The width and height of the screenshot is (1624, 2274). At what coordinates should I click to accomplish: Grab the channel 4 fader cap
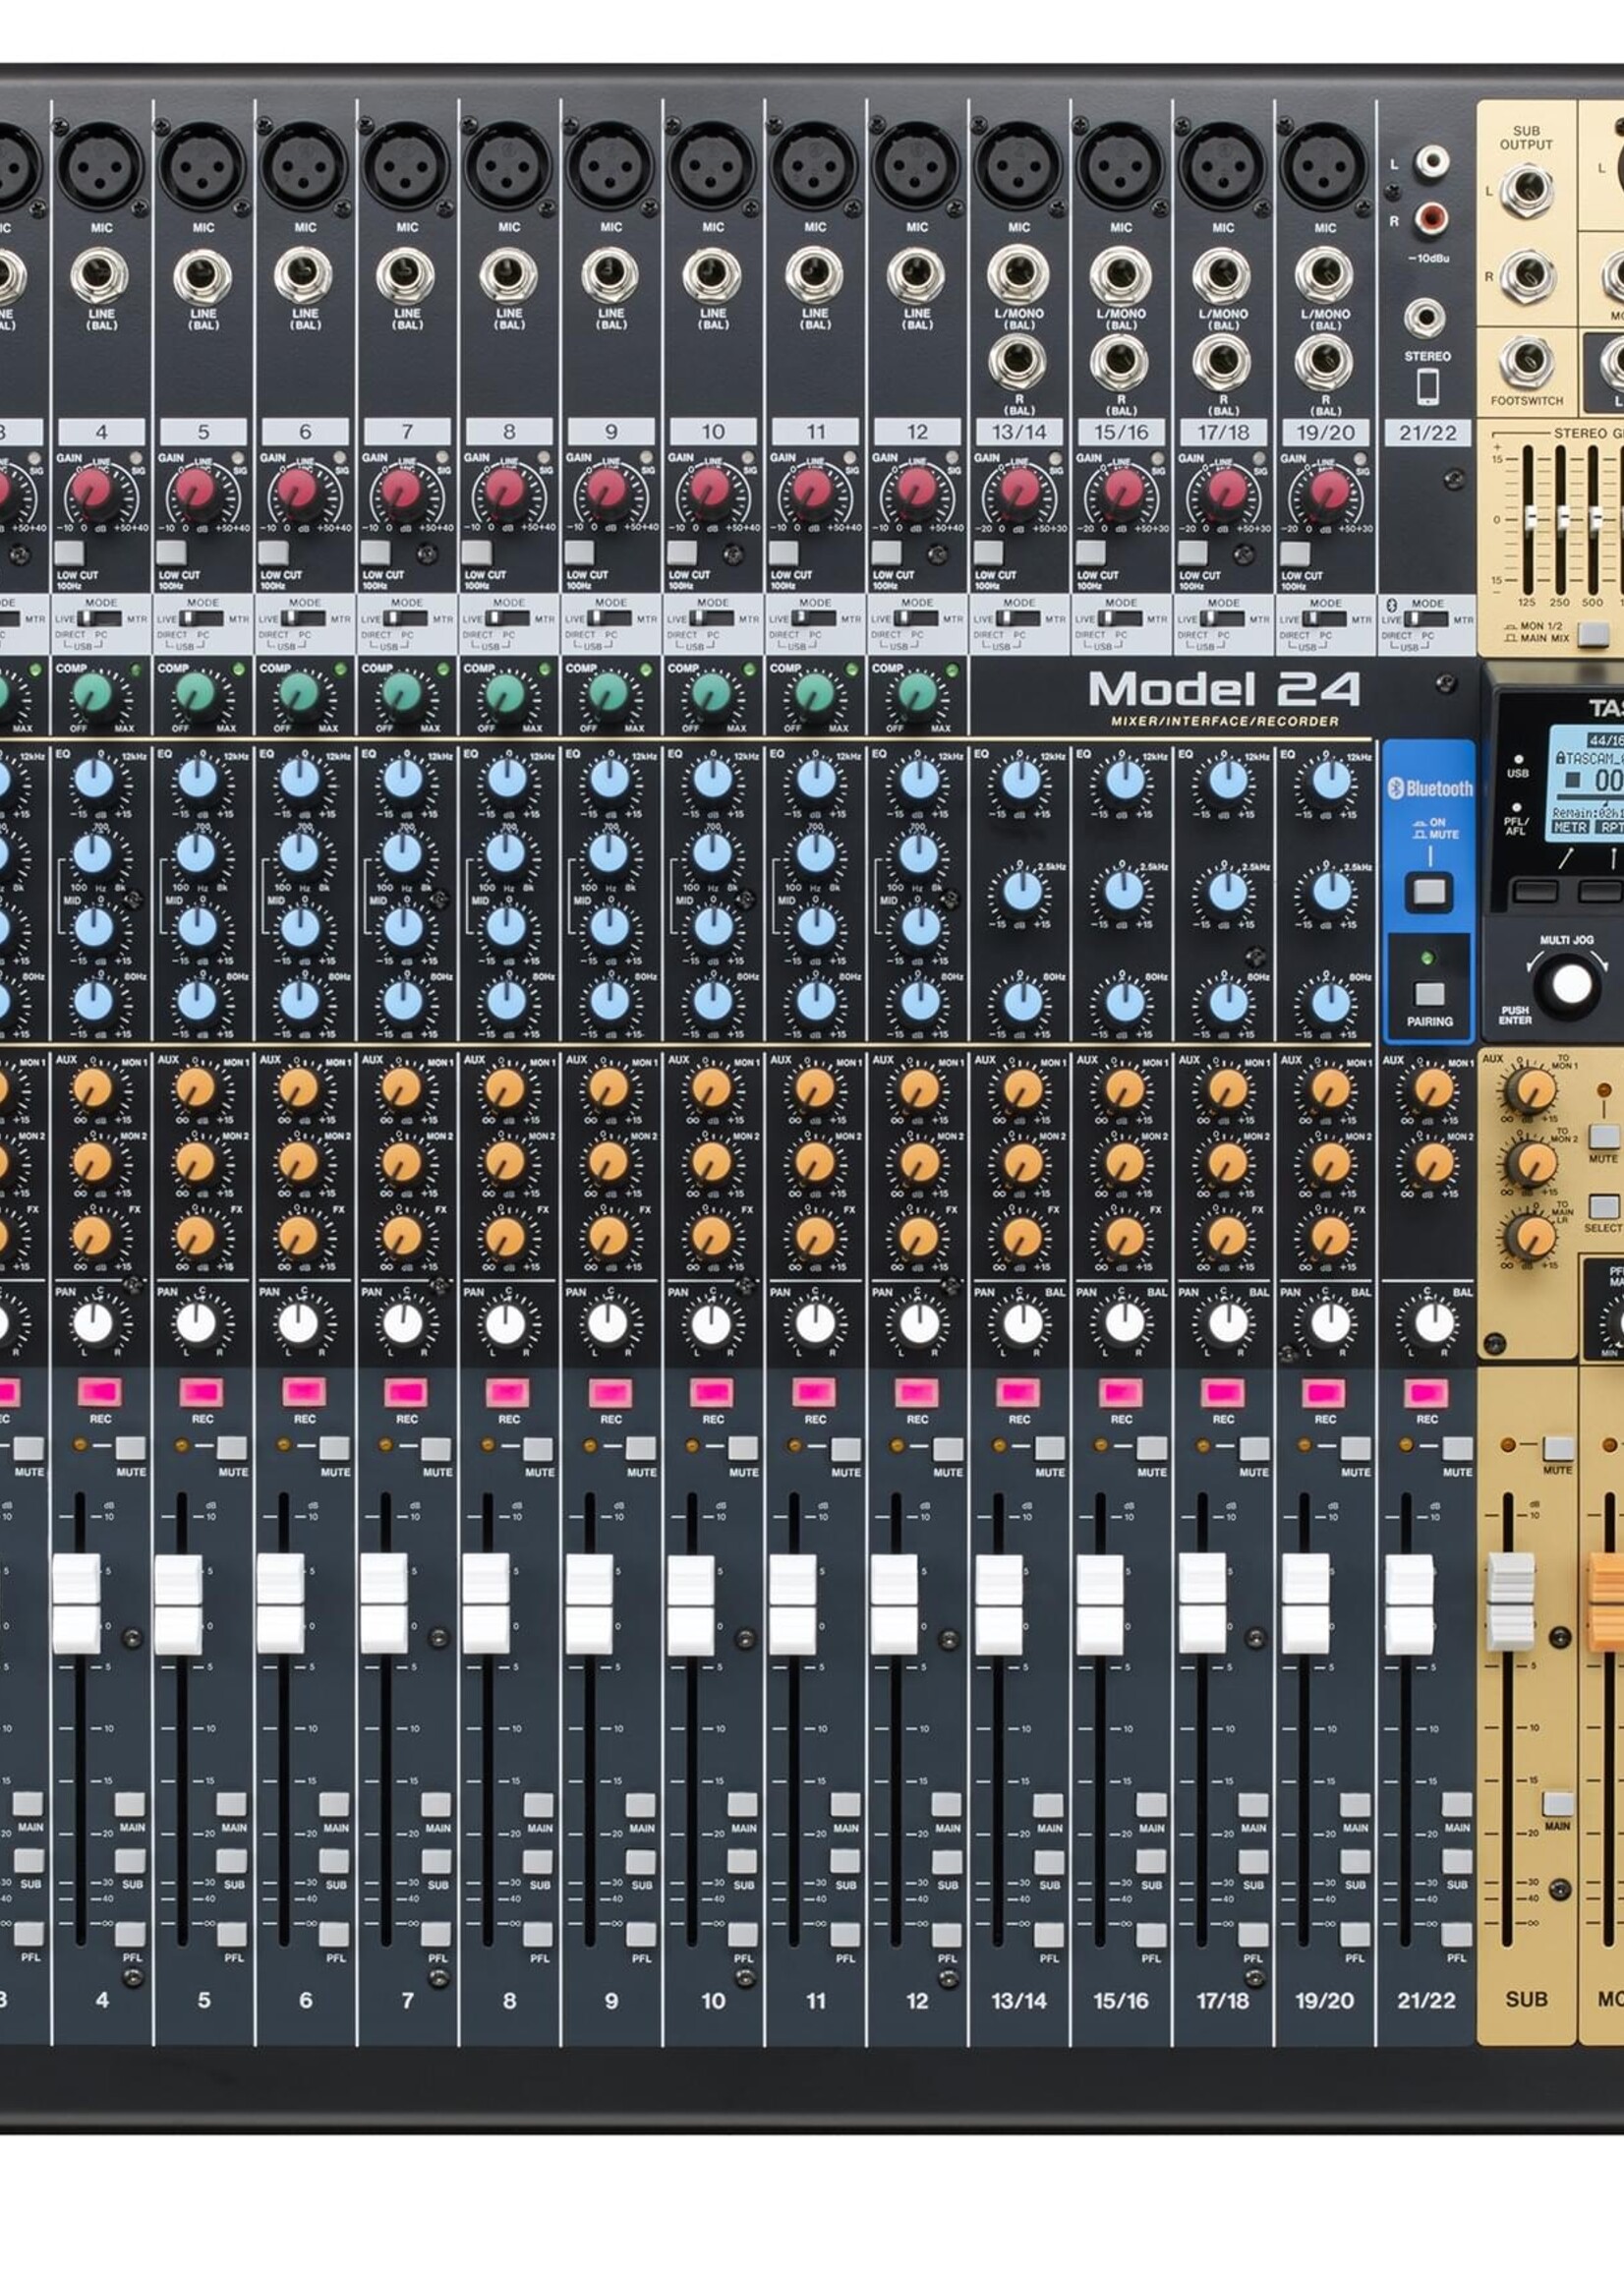coord(77,1604)
